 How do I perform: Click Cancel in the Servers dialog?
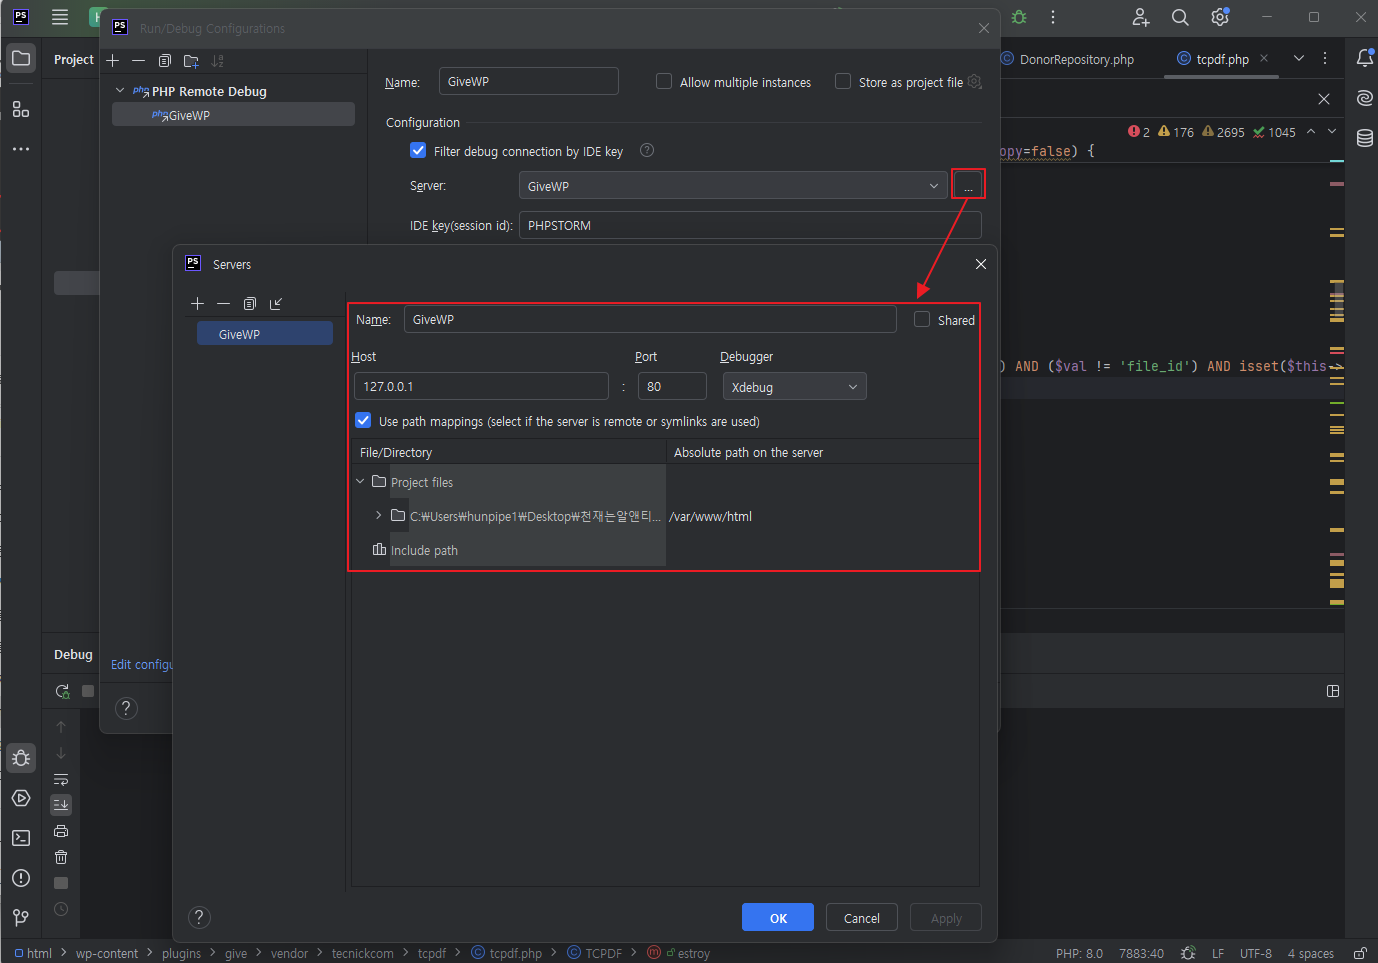(862, 918)
